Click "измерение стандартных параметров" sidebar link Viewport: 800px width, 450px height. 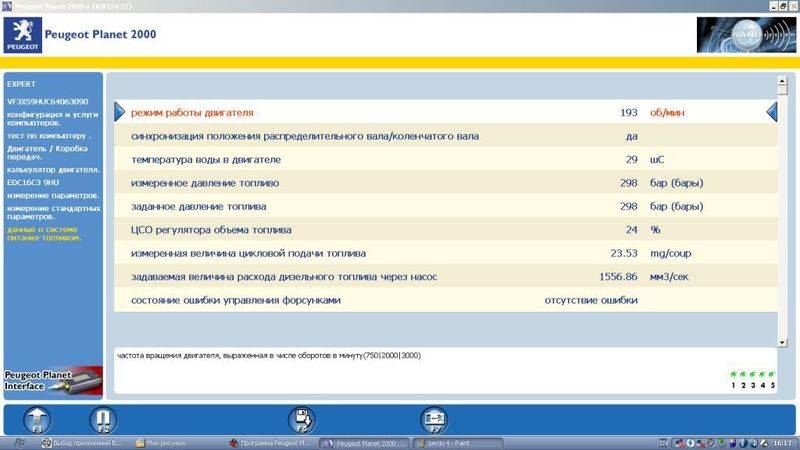pyautogui.click(x=52, y=211)
